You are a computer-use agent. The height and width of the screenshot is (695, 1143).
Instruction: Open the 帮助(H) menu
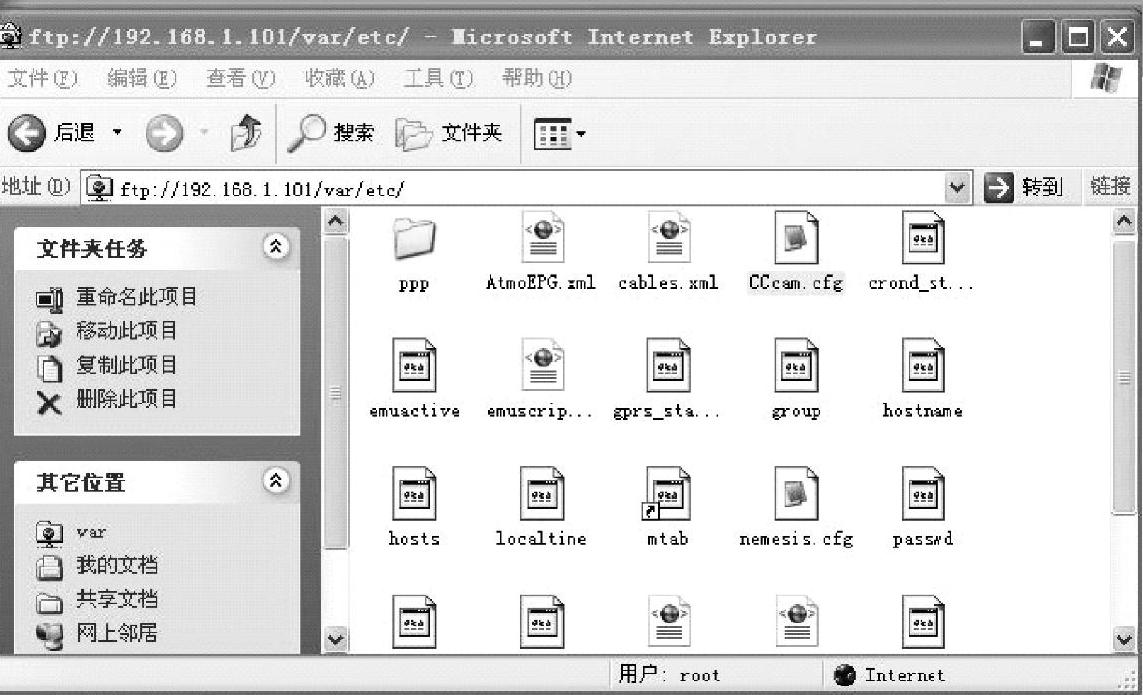click(x=537, y=77)
